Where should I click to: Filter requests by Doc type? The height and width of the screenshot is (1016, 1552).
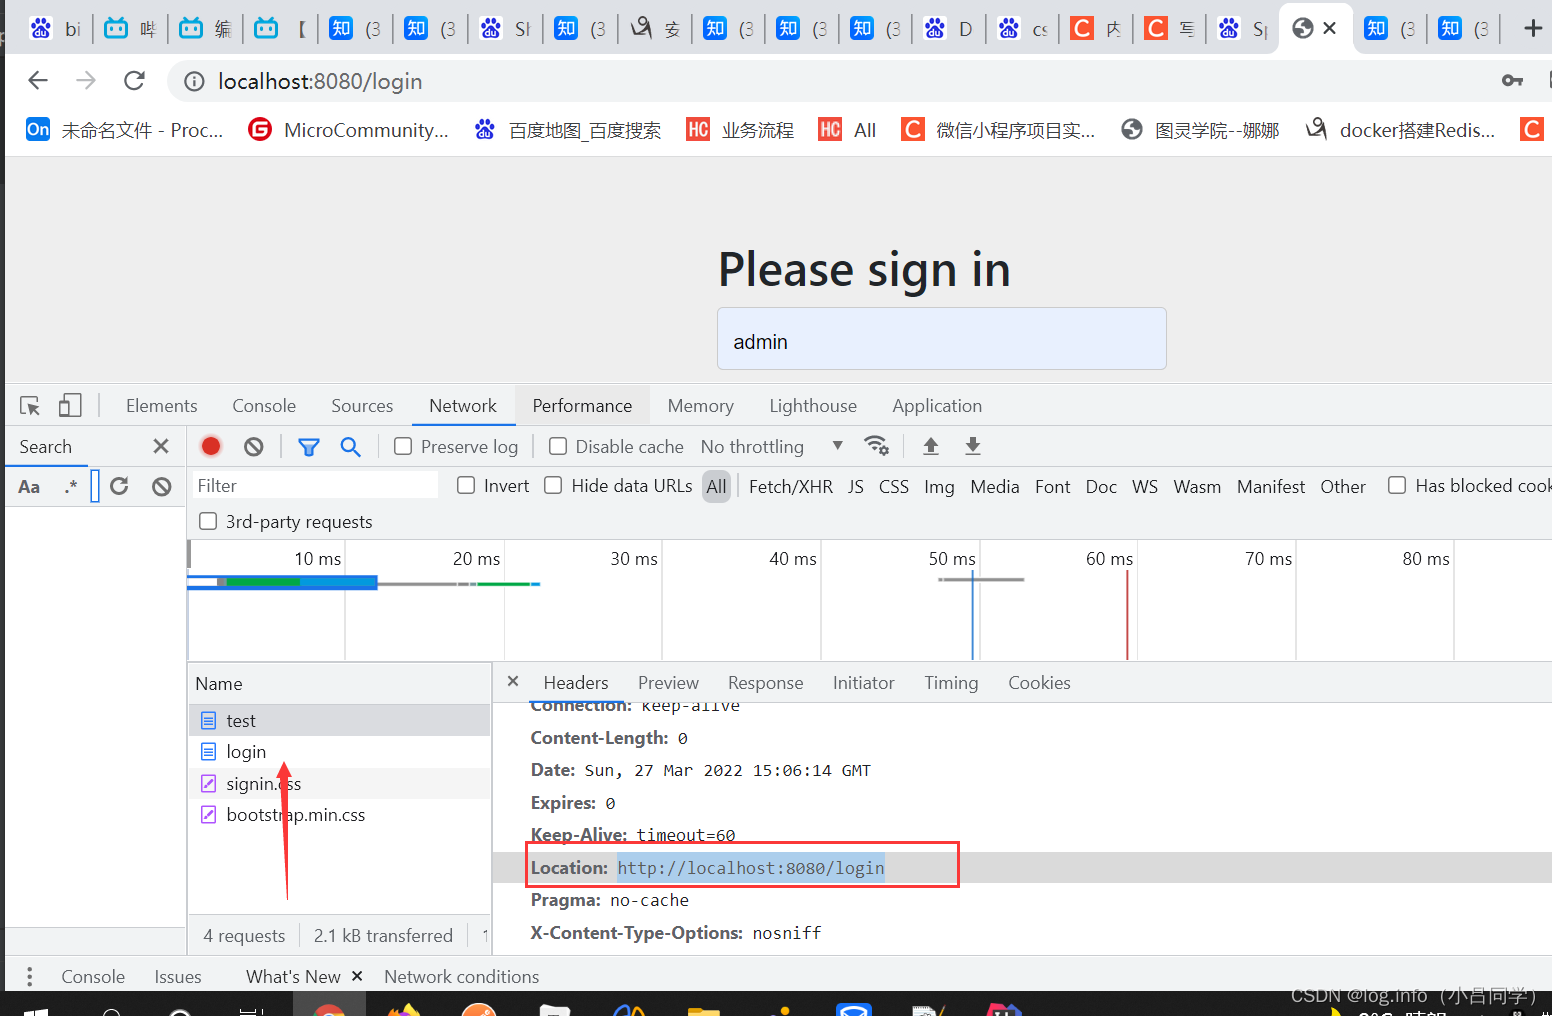1101,487
